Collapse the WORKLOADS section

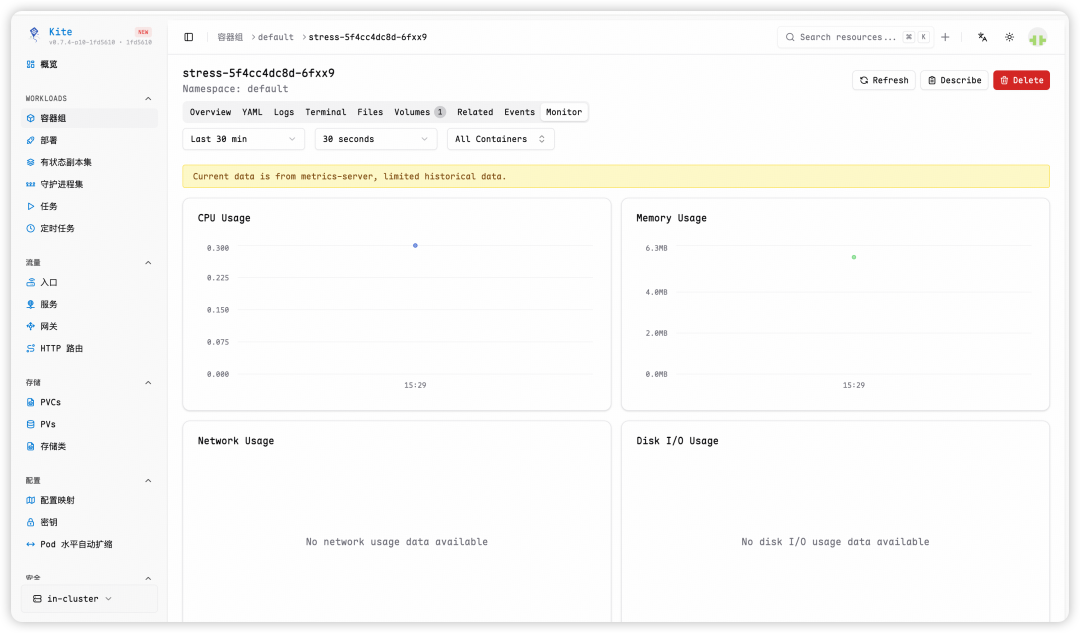tap(148, 98)
